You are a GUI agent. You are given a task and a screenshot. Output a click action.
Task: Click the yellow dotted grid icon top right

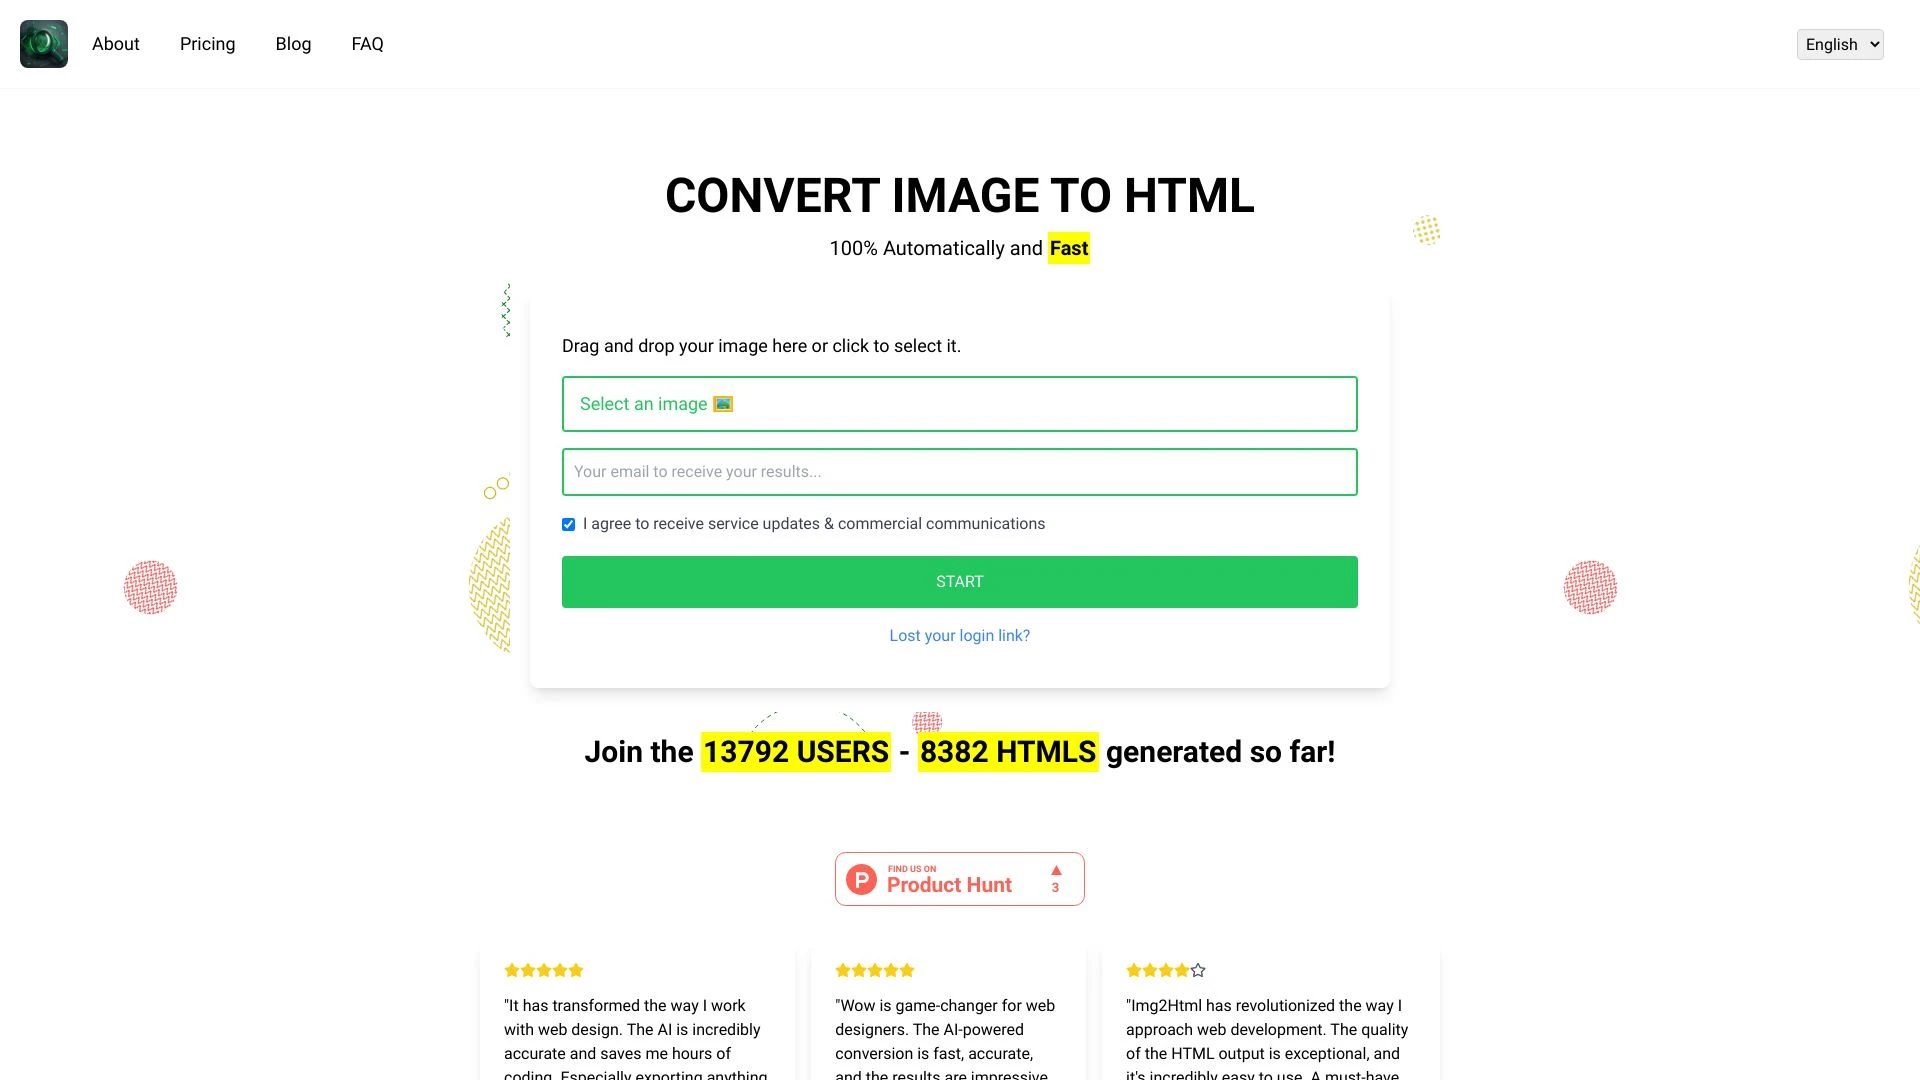pos(1425,231)
